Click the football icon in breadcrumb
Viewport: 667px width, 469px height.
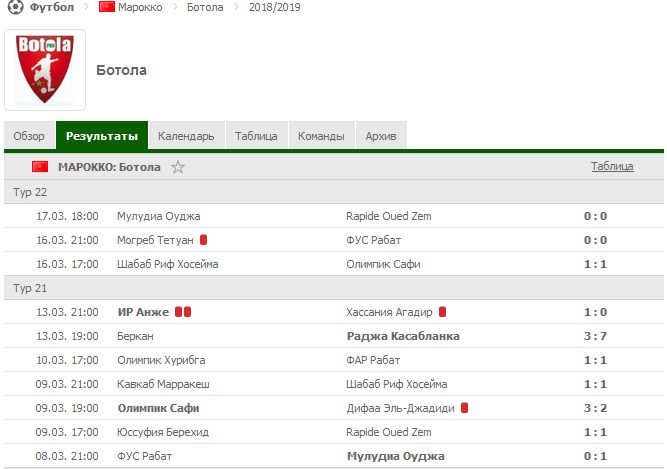pyautogui.click(x=13, y=7)
